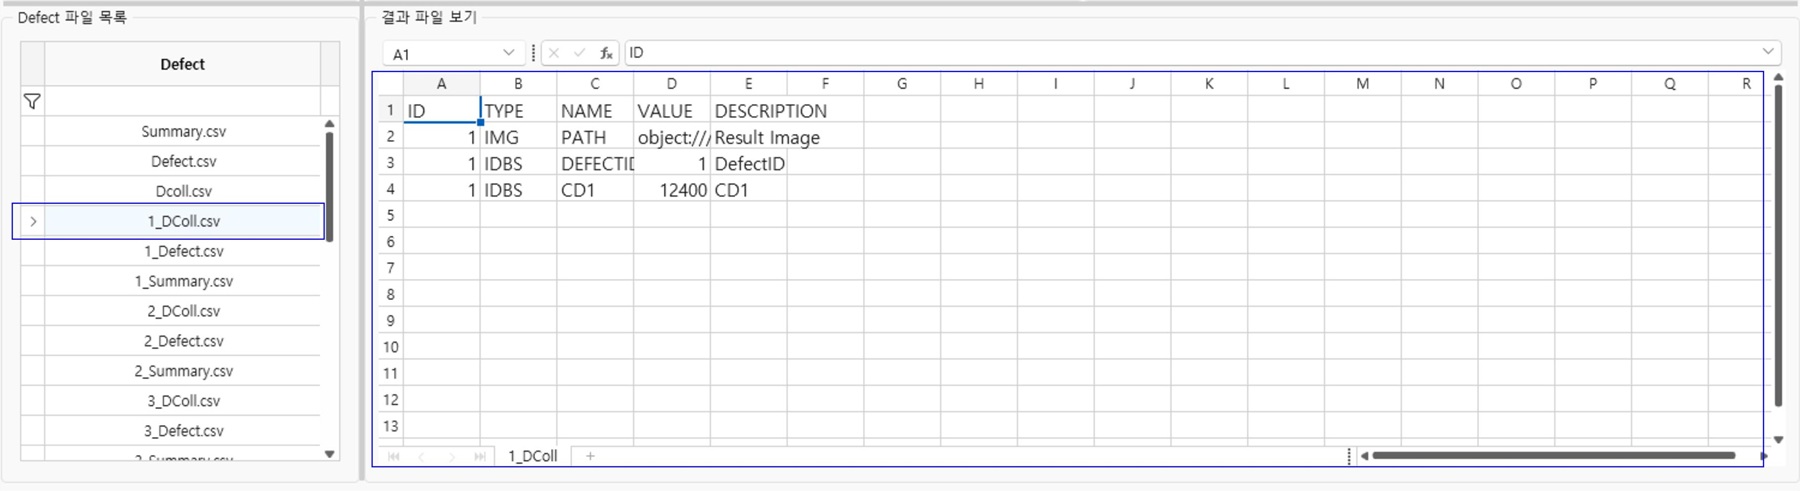The image size is (1800, 491).
Task: Open the Name Box cell reference dropdown
Action: tap(508, 53)
